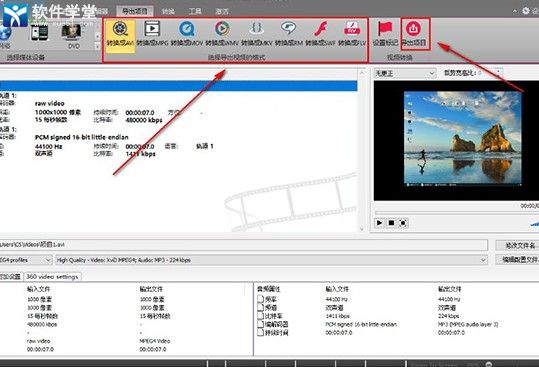Expand the MPEG4 profiles dropdown

[x=26, y=260]
